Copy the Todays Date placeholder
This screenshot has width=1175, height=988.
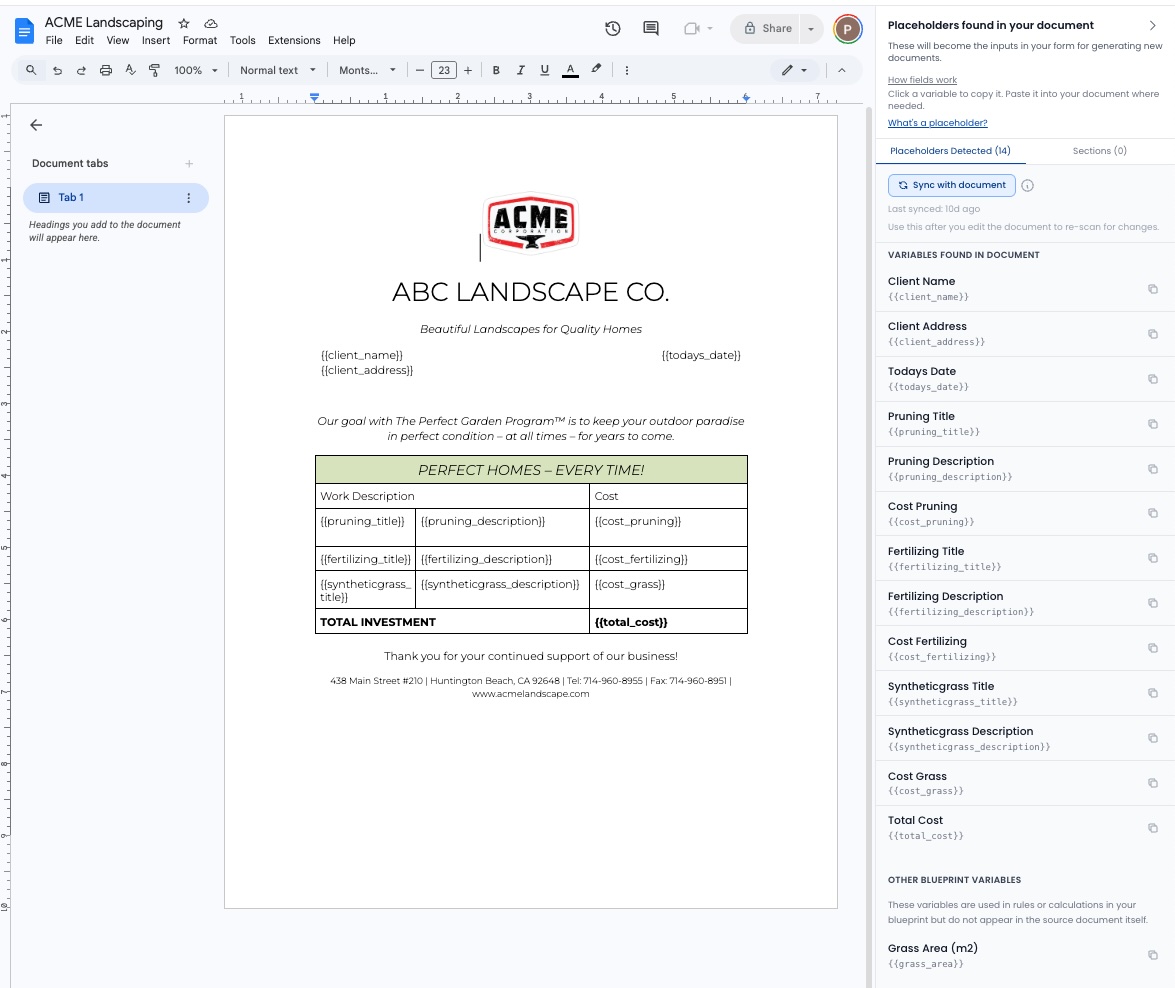[x=1153, y=379]
